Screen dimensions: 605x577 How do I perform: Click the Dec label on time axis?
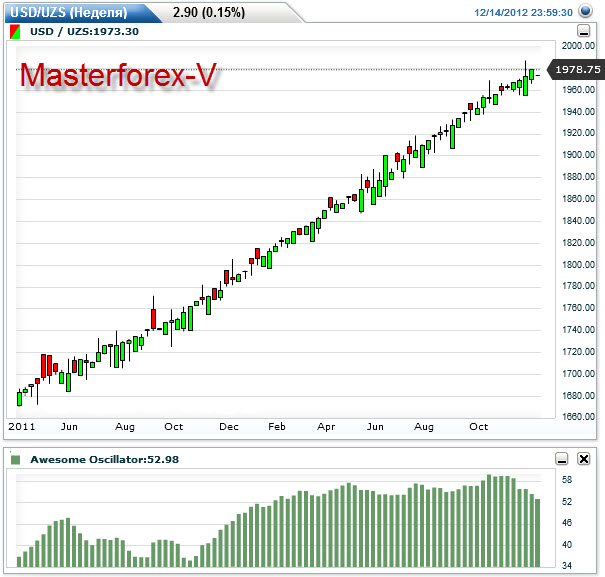(x=229, y=427)
